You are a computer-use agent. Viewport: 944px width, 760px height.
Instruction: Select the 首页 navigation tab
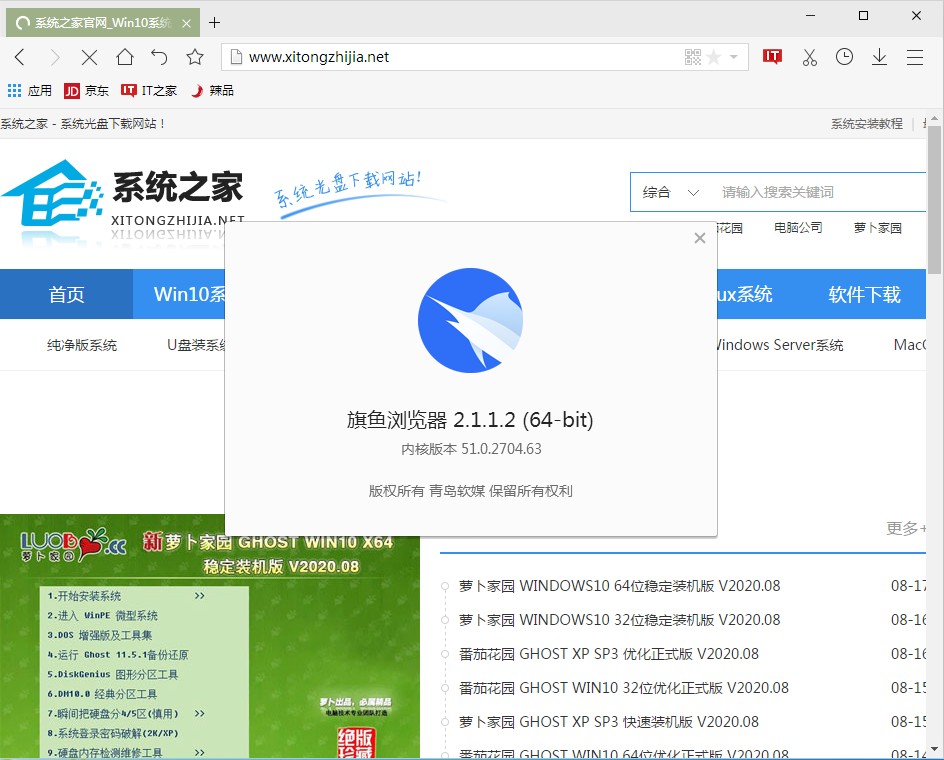coord(67,294)
